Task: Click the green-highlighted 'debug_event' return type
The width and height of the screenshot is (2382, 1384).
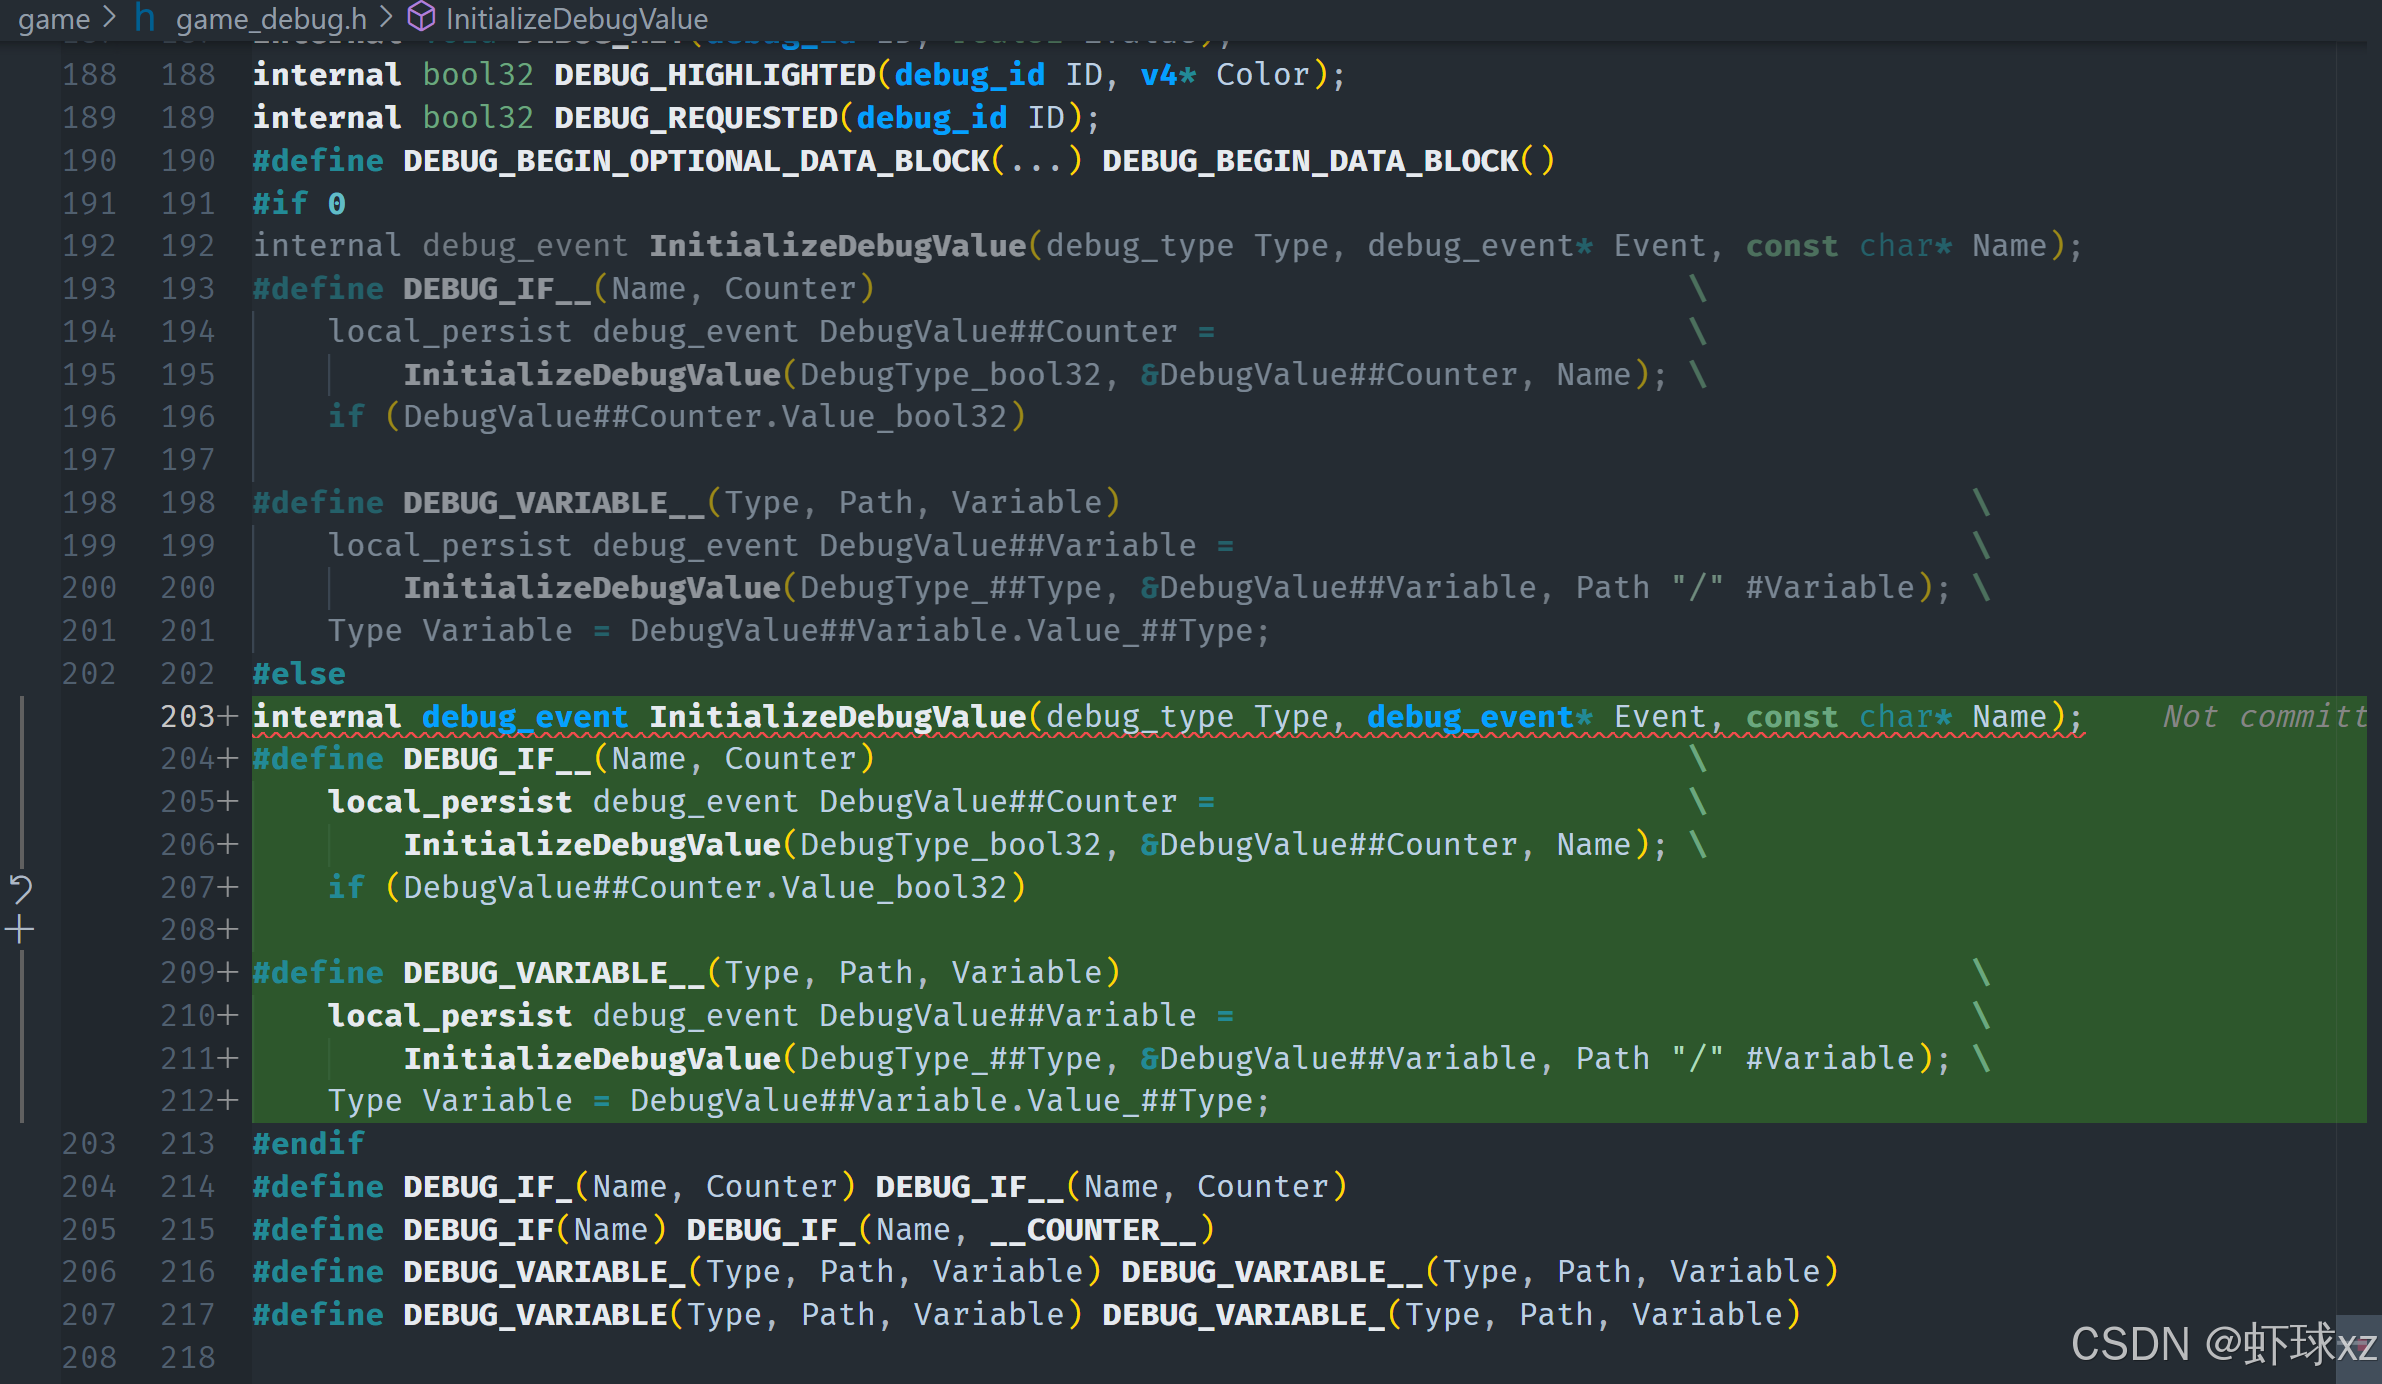Action: point(524,716)
